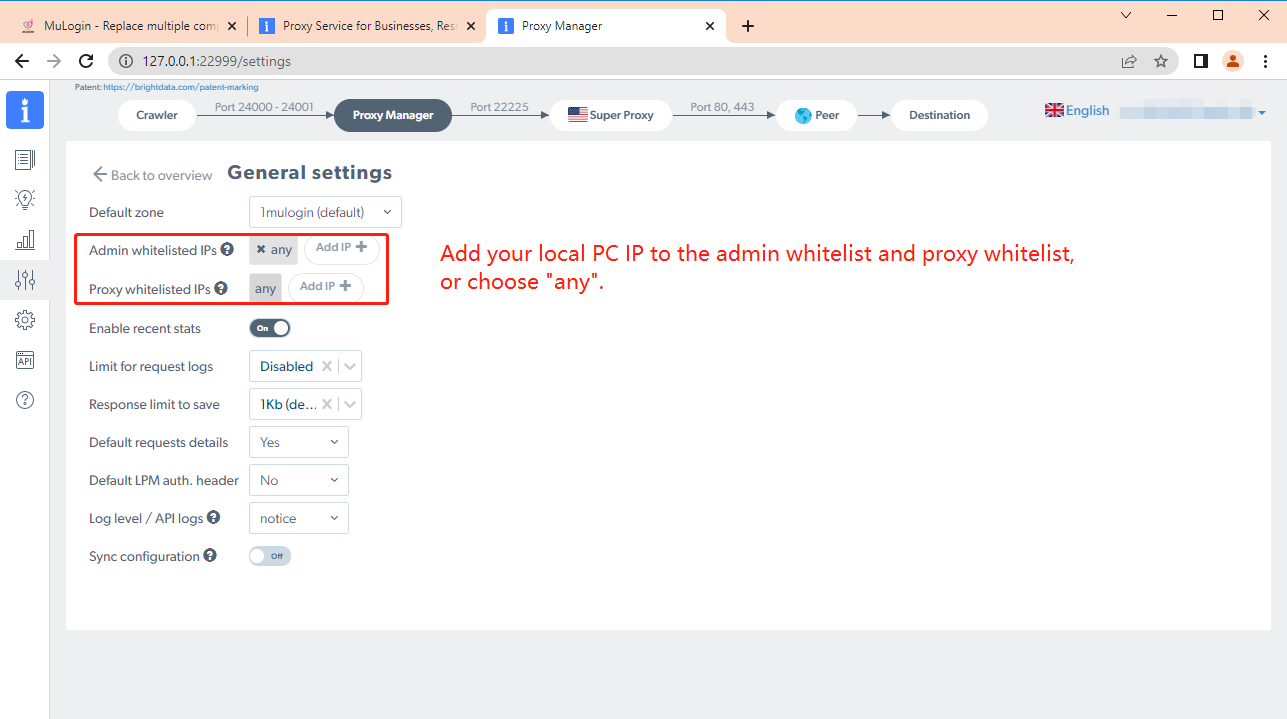Expand the Limit for request logs dropdown

pyautogui.click(x=349, y=366)
